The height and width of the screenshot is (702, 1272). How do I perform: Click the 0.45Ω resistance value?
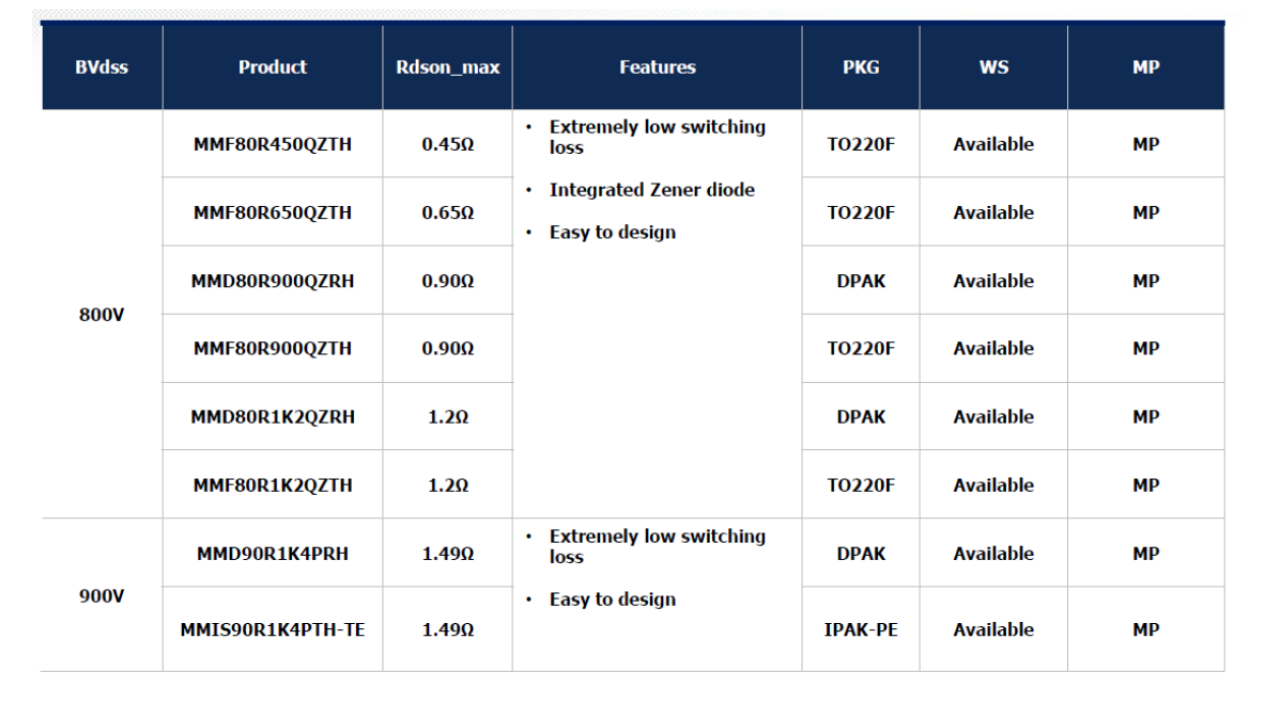tap(447, 144)
